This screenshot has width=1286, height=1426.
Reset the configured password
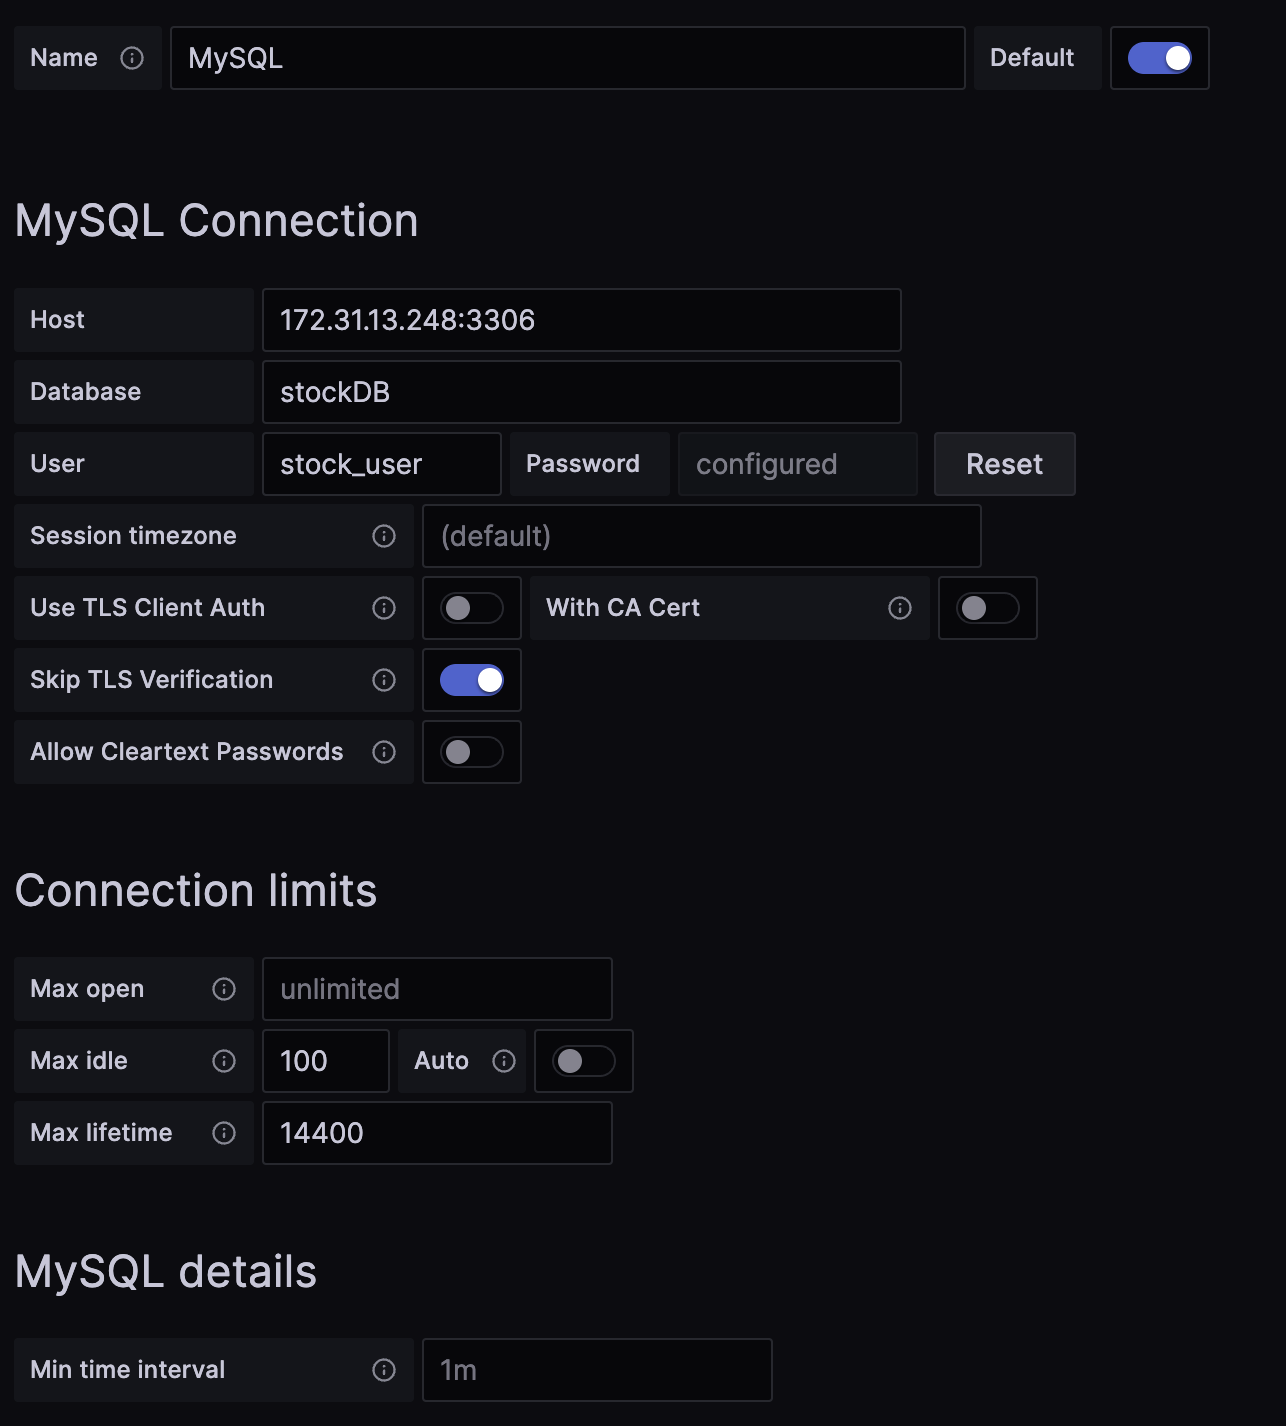click(1005, 464)
